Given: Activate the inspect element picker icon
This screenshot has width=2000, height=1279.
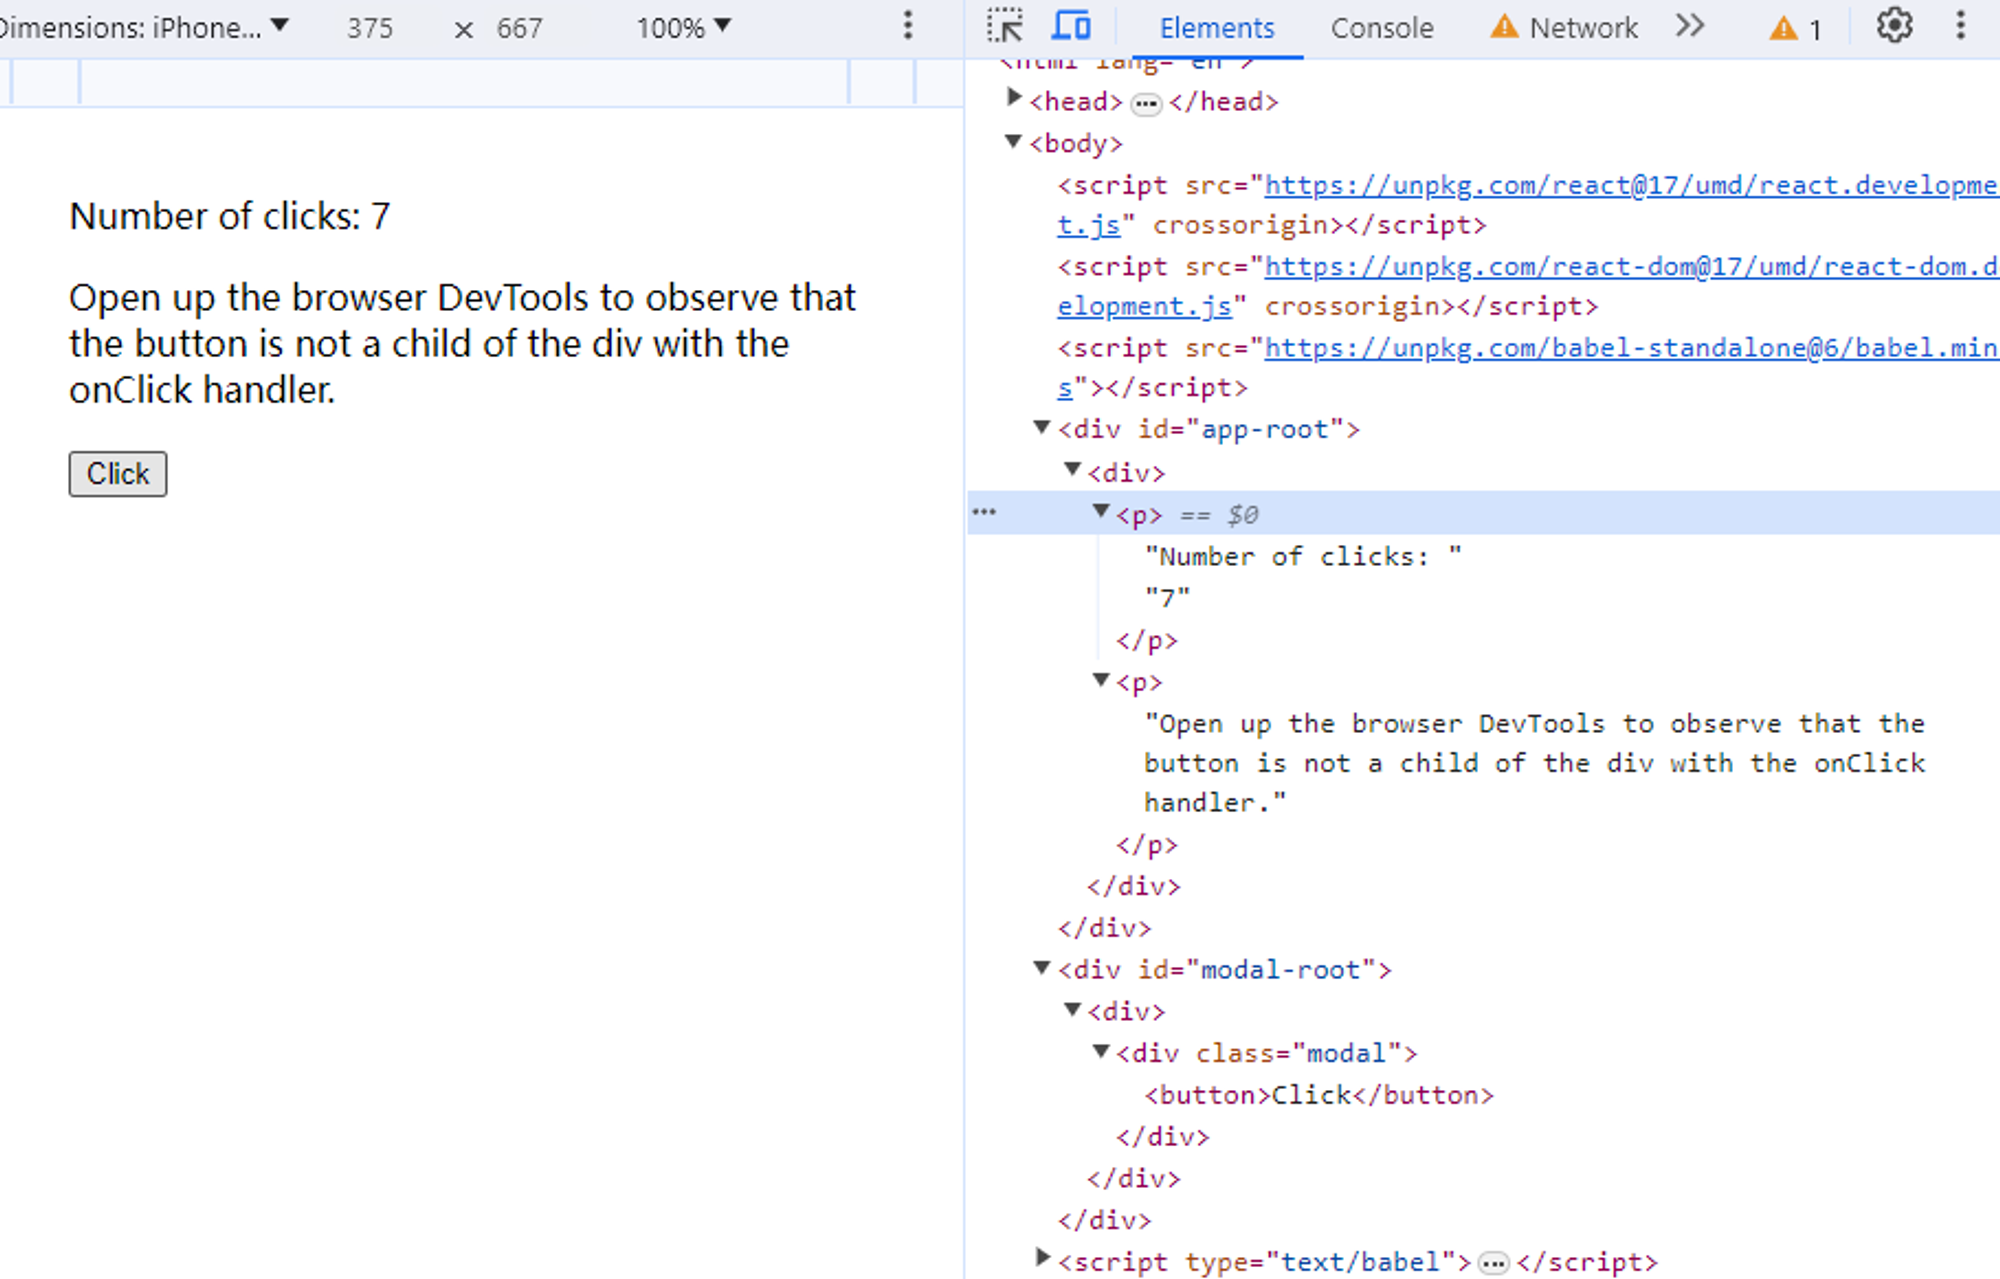Looking at the screenshot, I should pos(1005,27).
